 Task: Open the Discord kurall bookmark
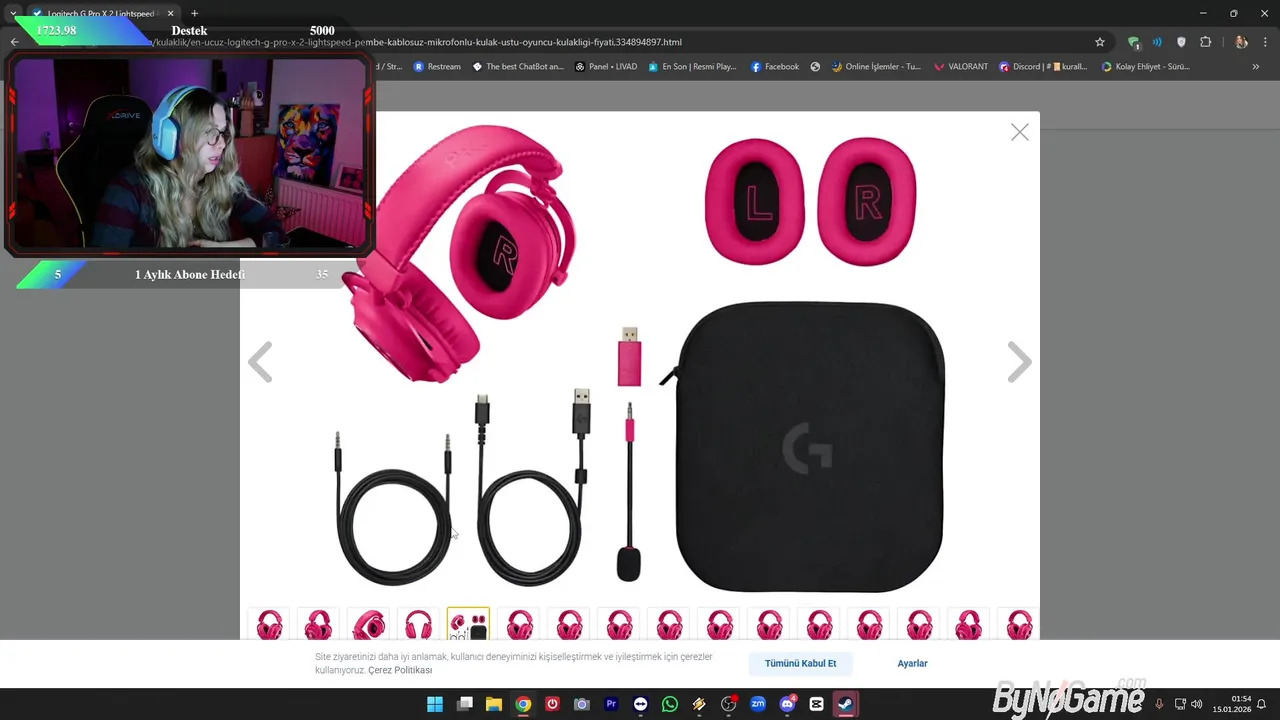point(1043,67)
